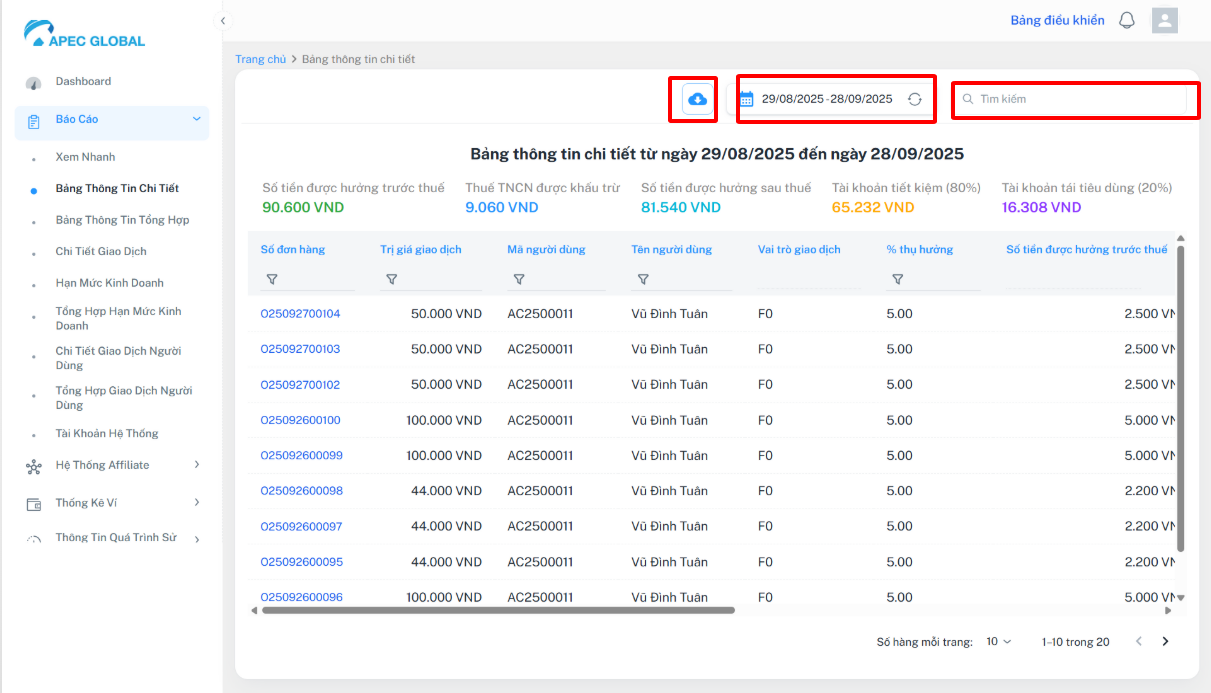Open Chi Tiết Giao Dịch report
This screenshot has width=1211, height=693.
(101, 251)
